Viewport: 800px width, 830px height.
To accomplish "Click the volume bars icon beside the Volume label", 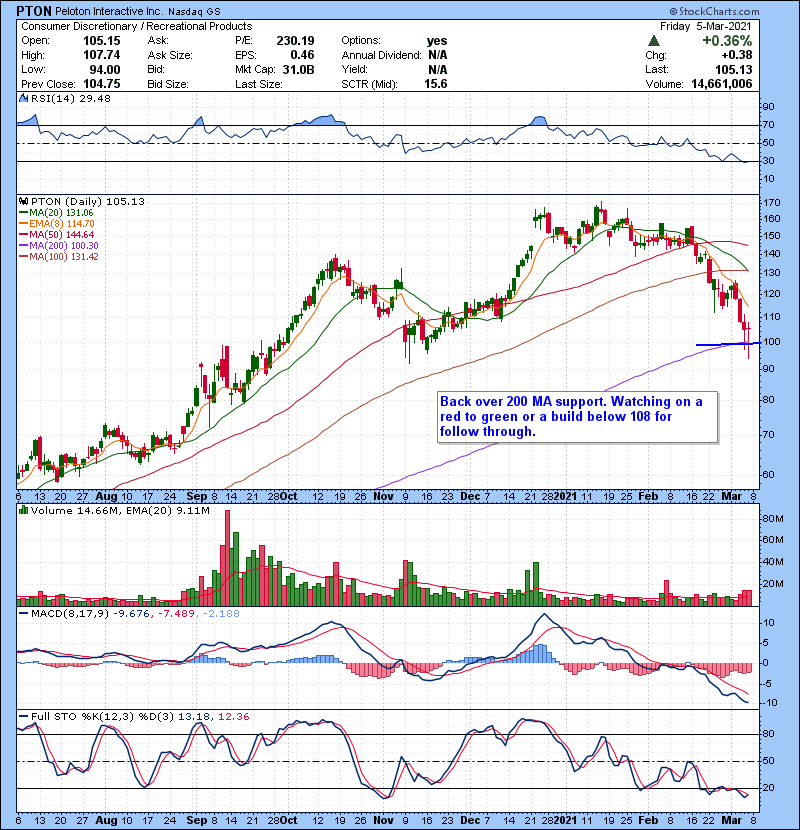I will point(23,510).
